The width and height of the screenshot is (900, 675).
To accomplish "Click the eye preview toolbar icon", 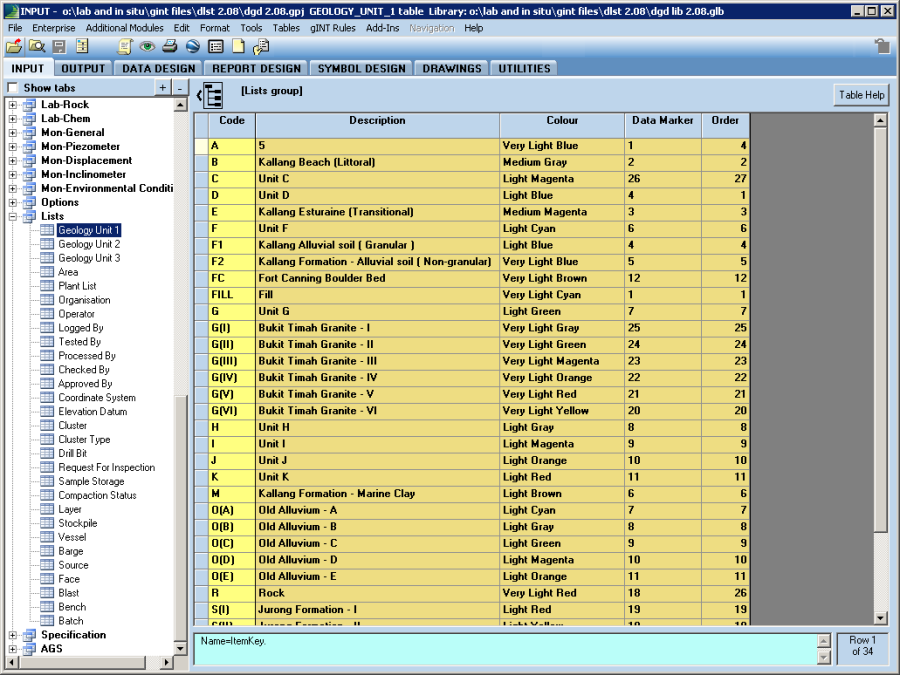I will (x=147, y=46).
